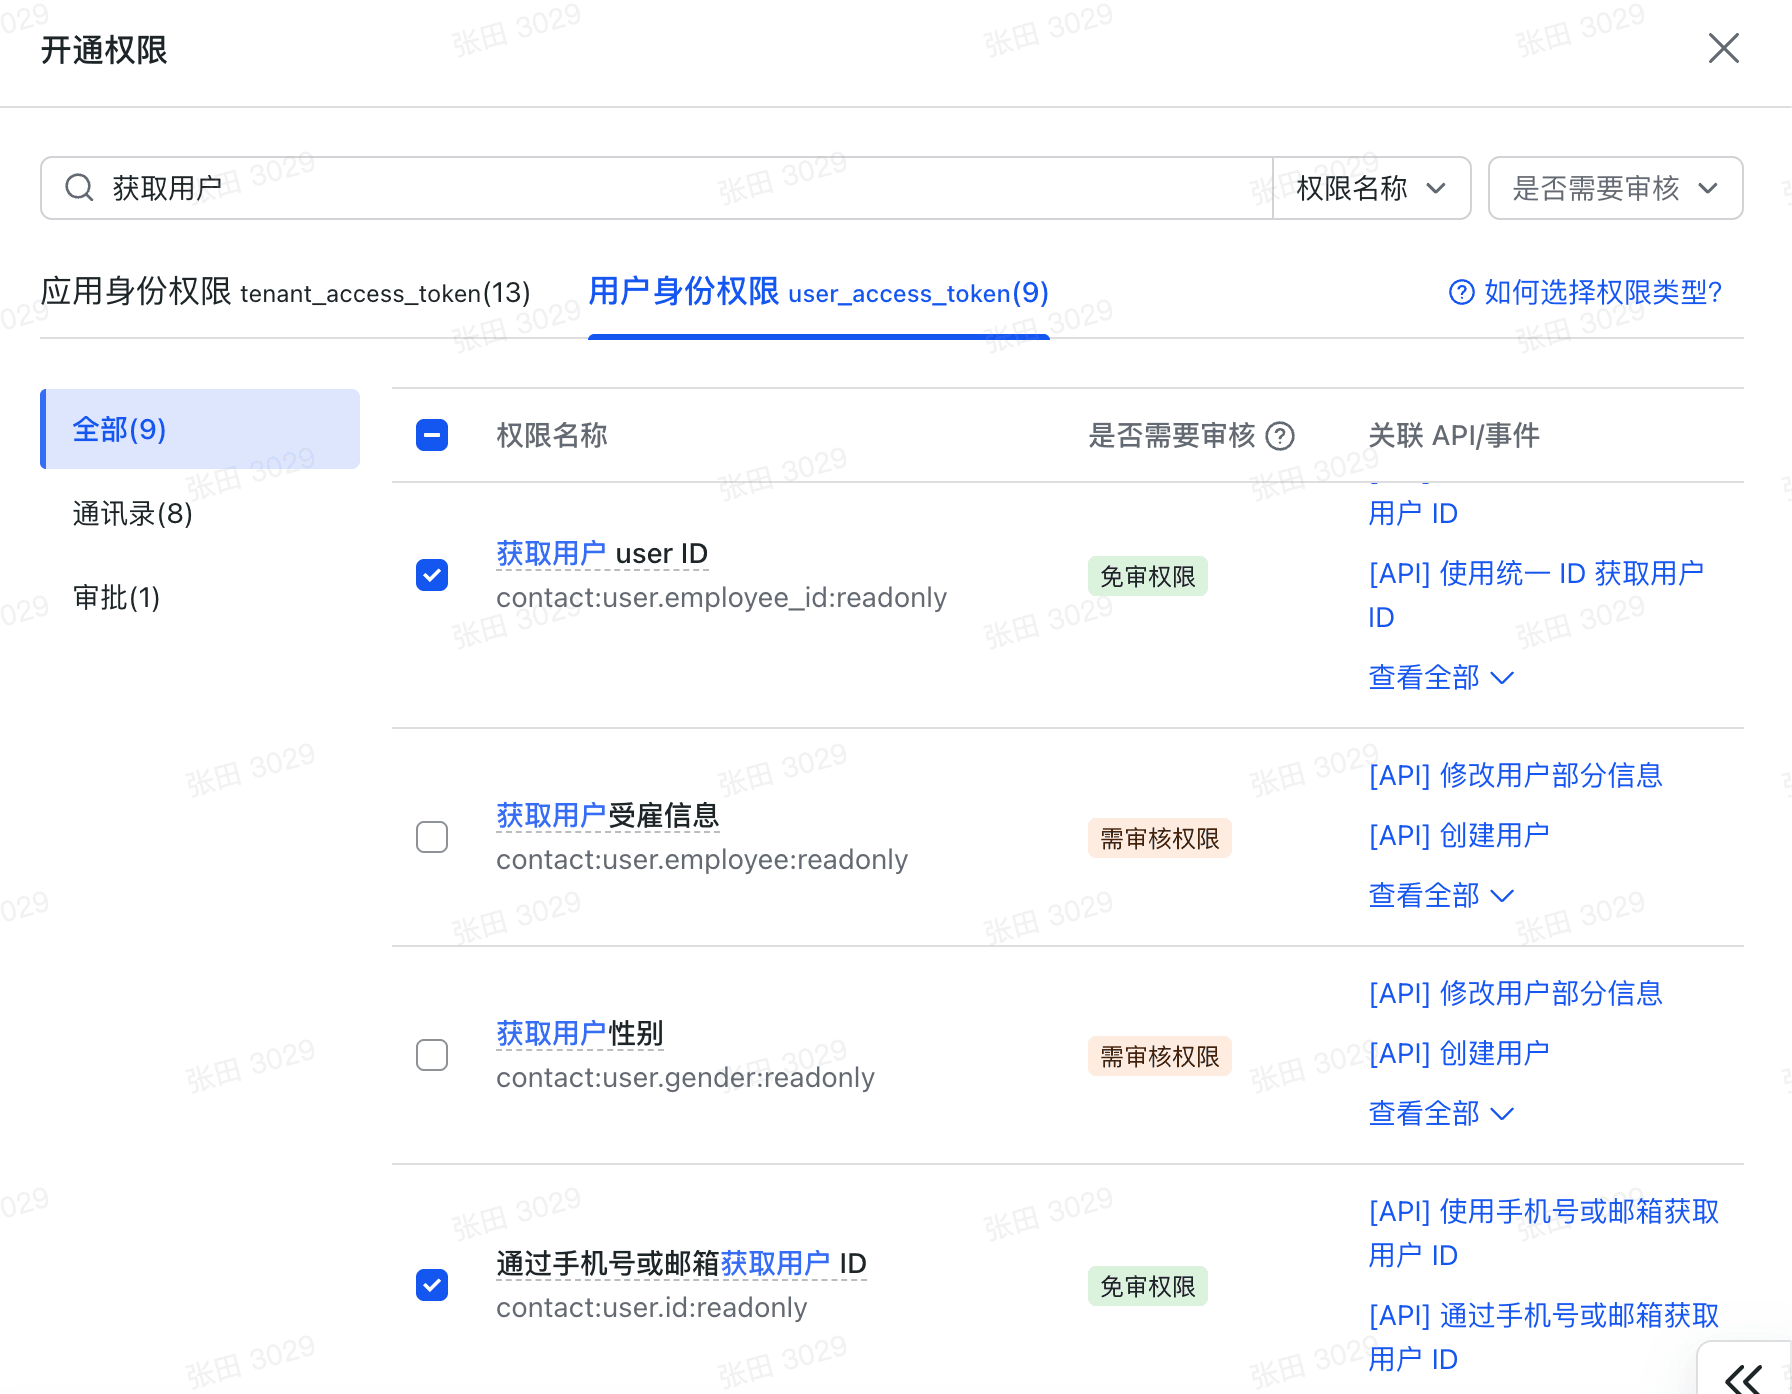This screenshot has height=1394, width=1792.
Task: Click the search magnifier icon
Action: point(79,188)
